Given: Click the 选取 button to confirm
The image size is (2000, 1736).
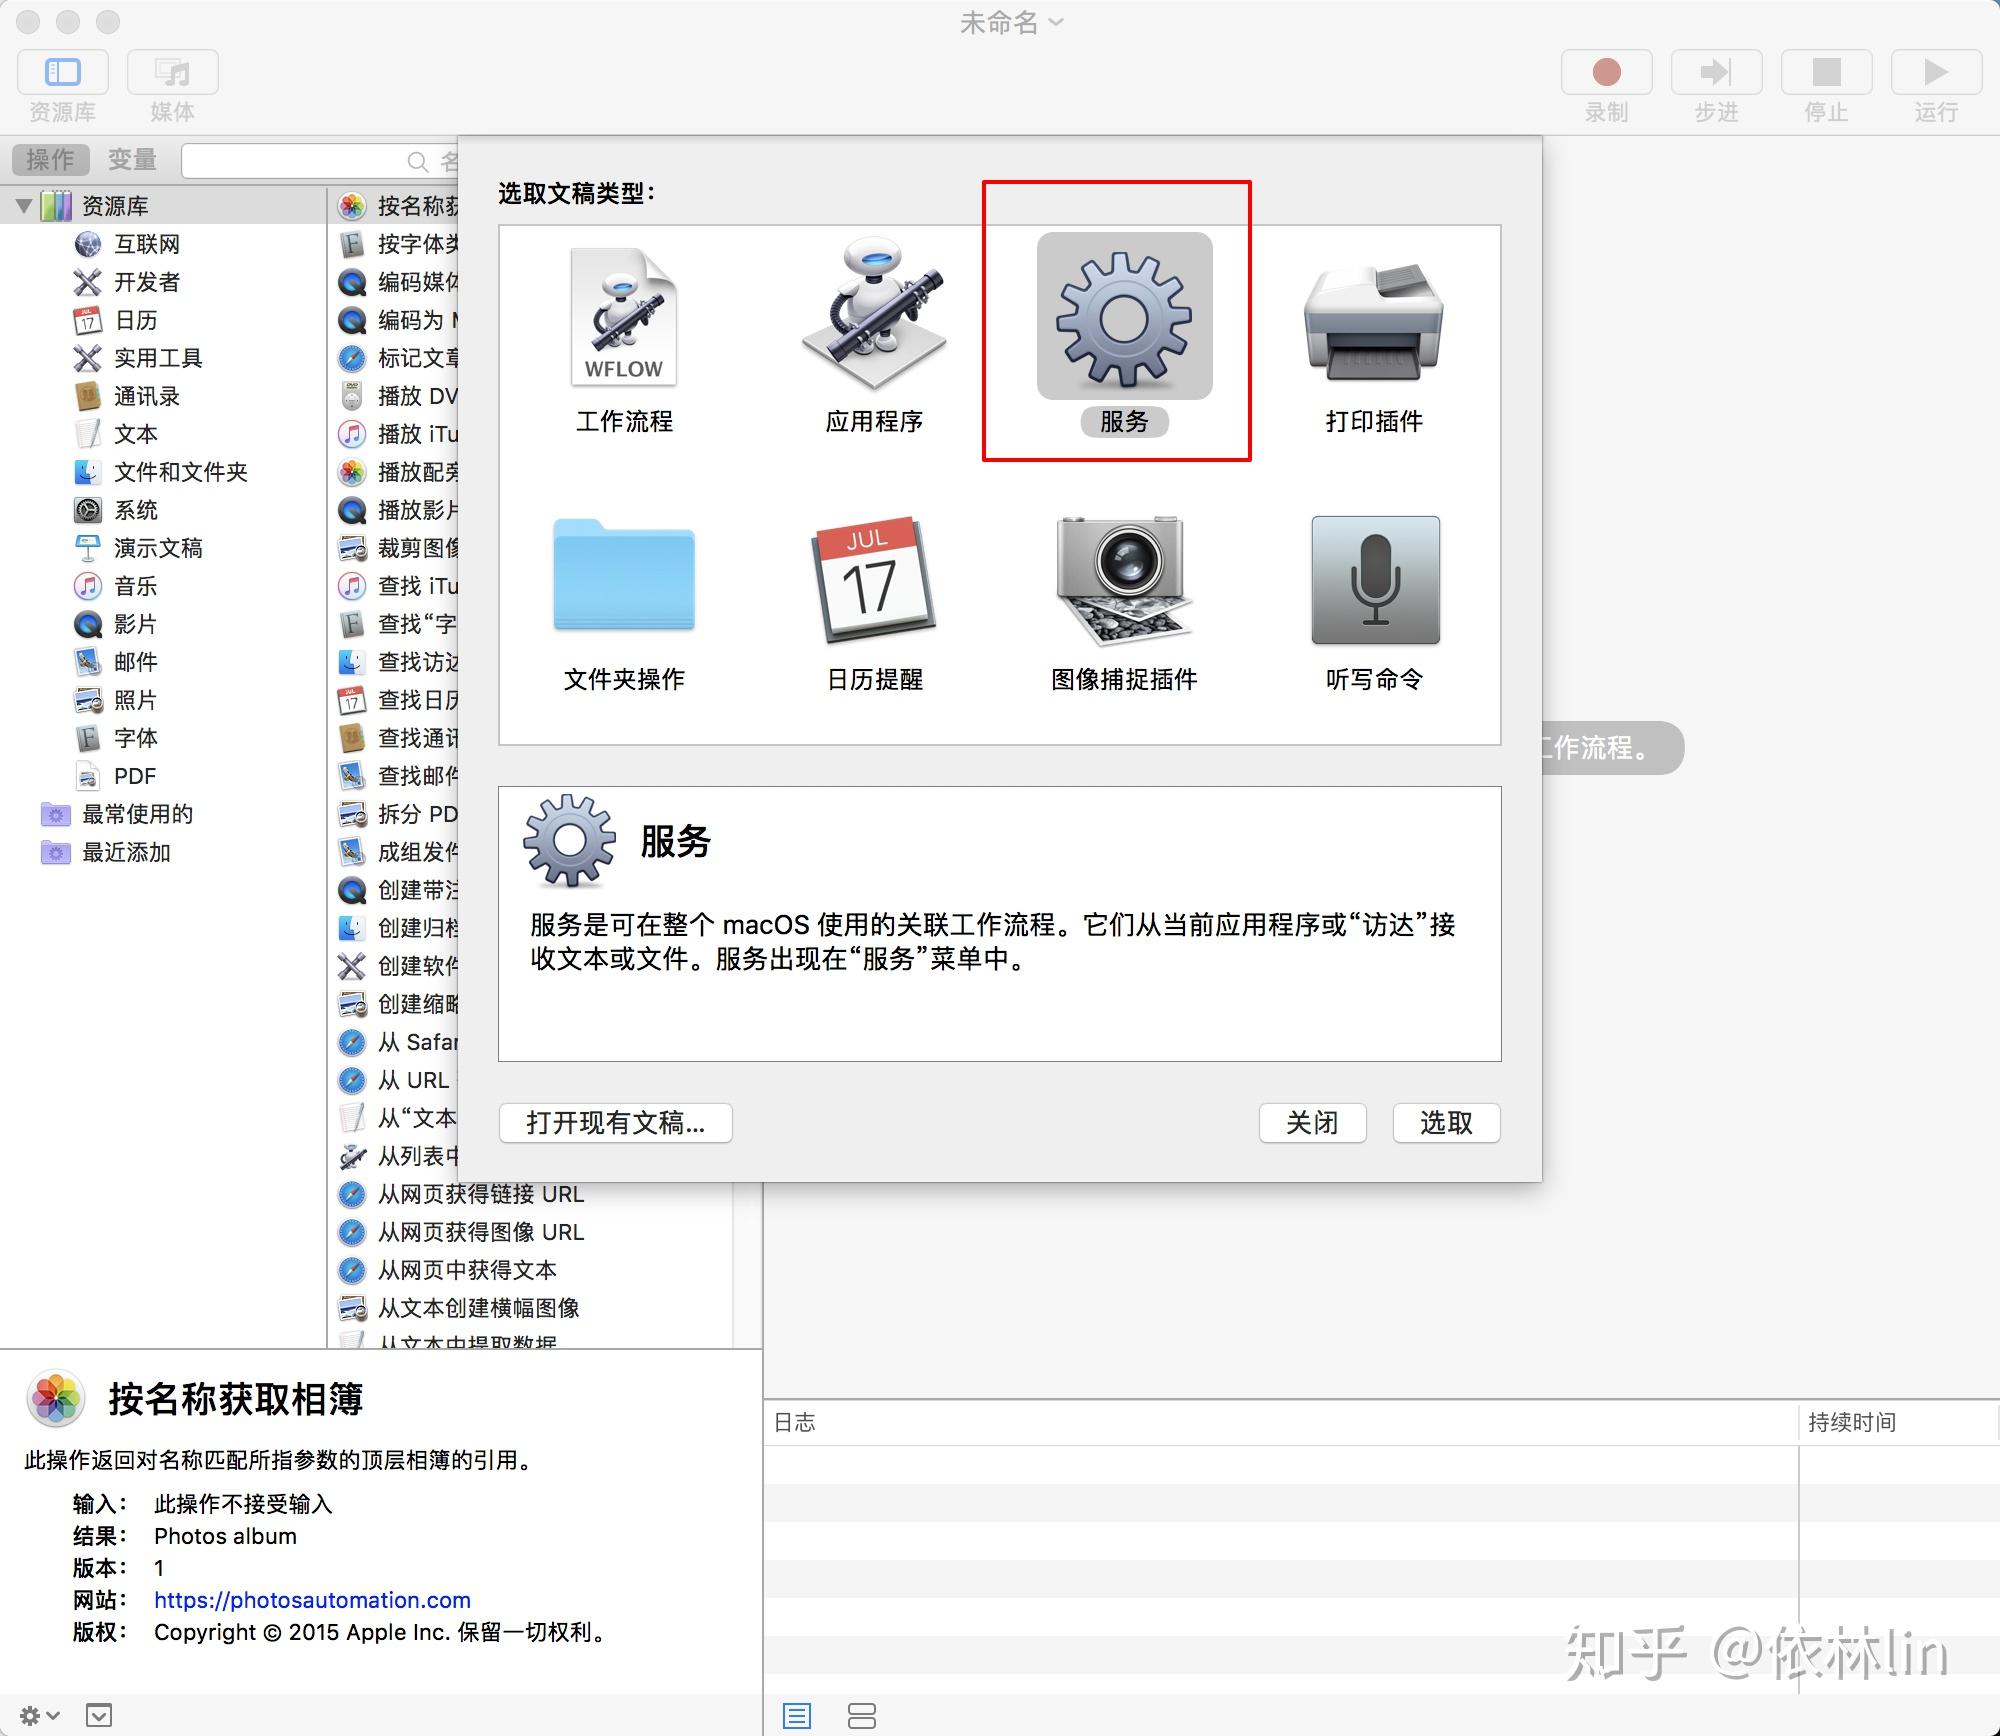Looking at the screenshot, I should tap(1446, 1123).
